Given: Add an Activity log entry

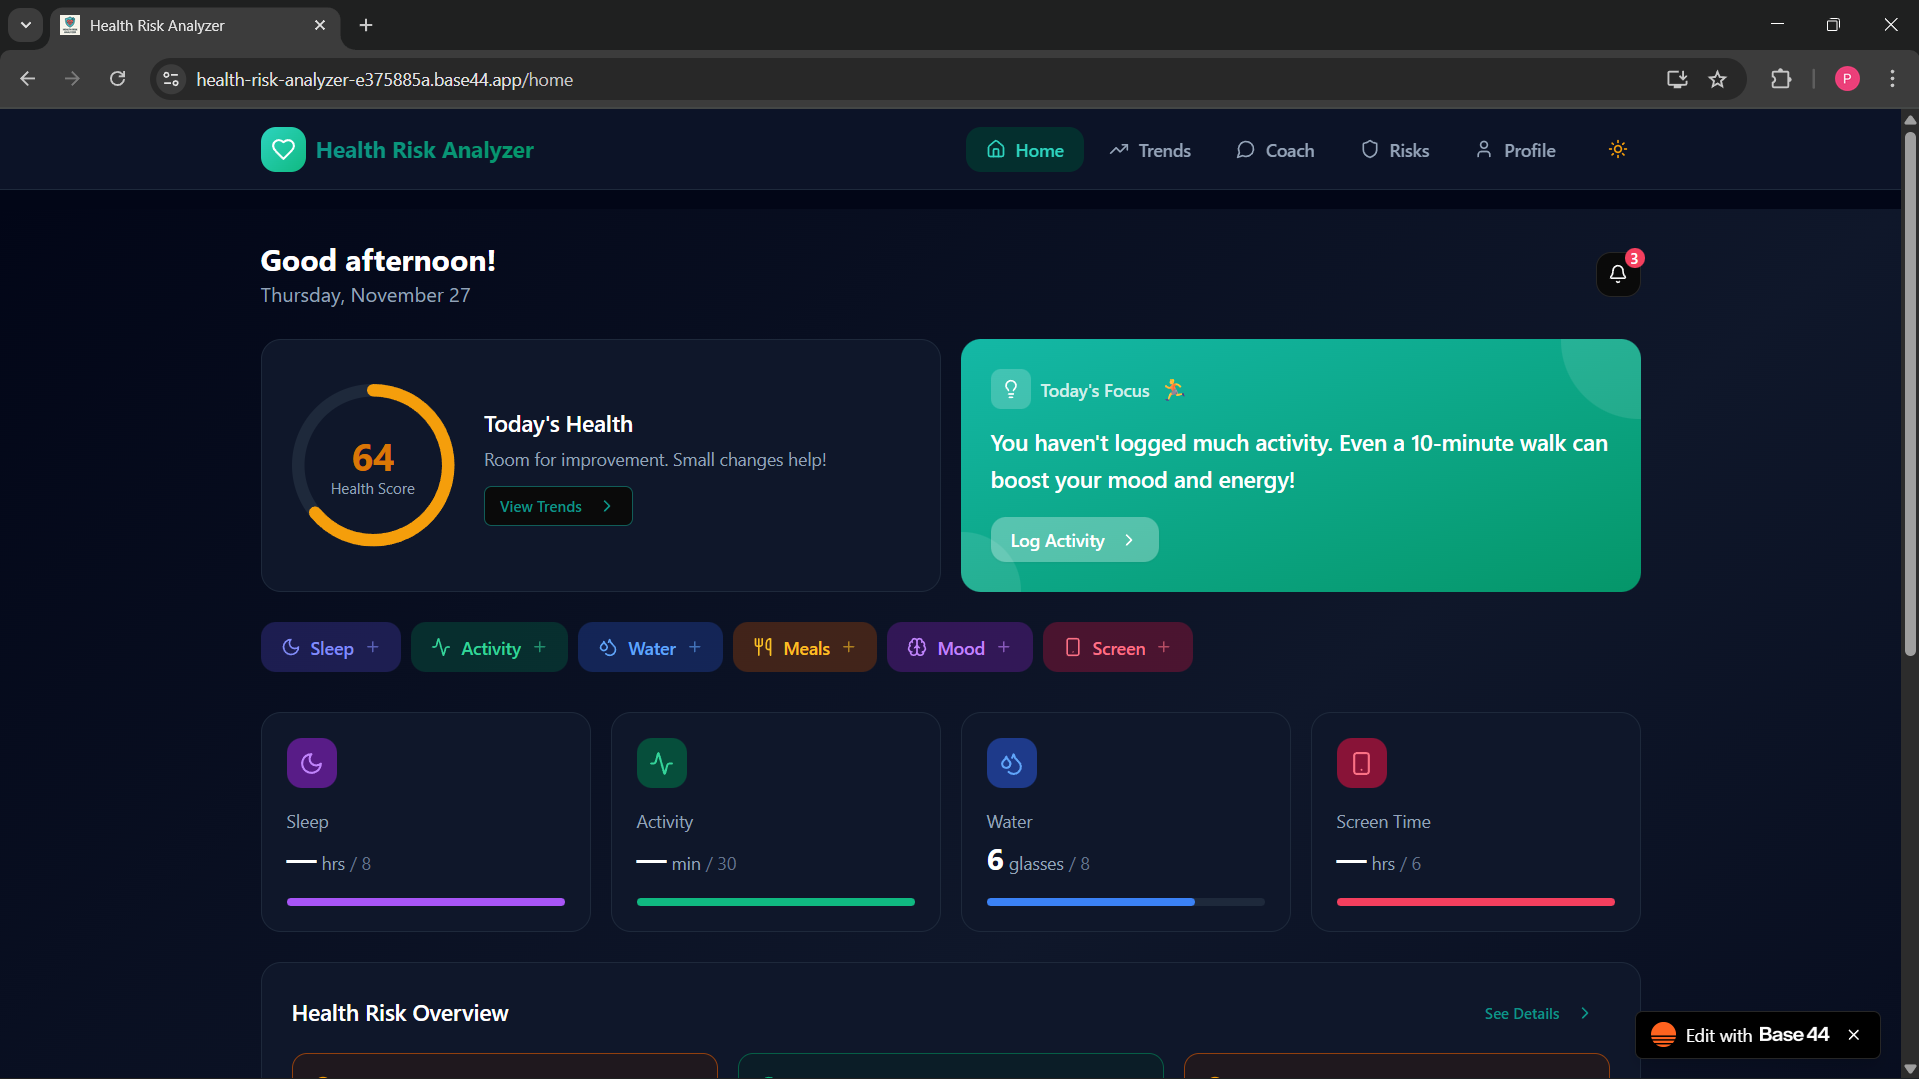Looking at the screenshot, I should 489,648.
